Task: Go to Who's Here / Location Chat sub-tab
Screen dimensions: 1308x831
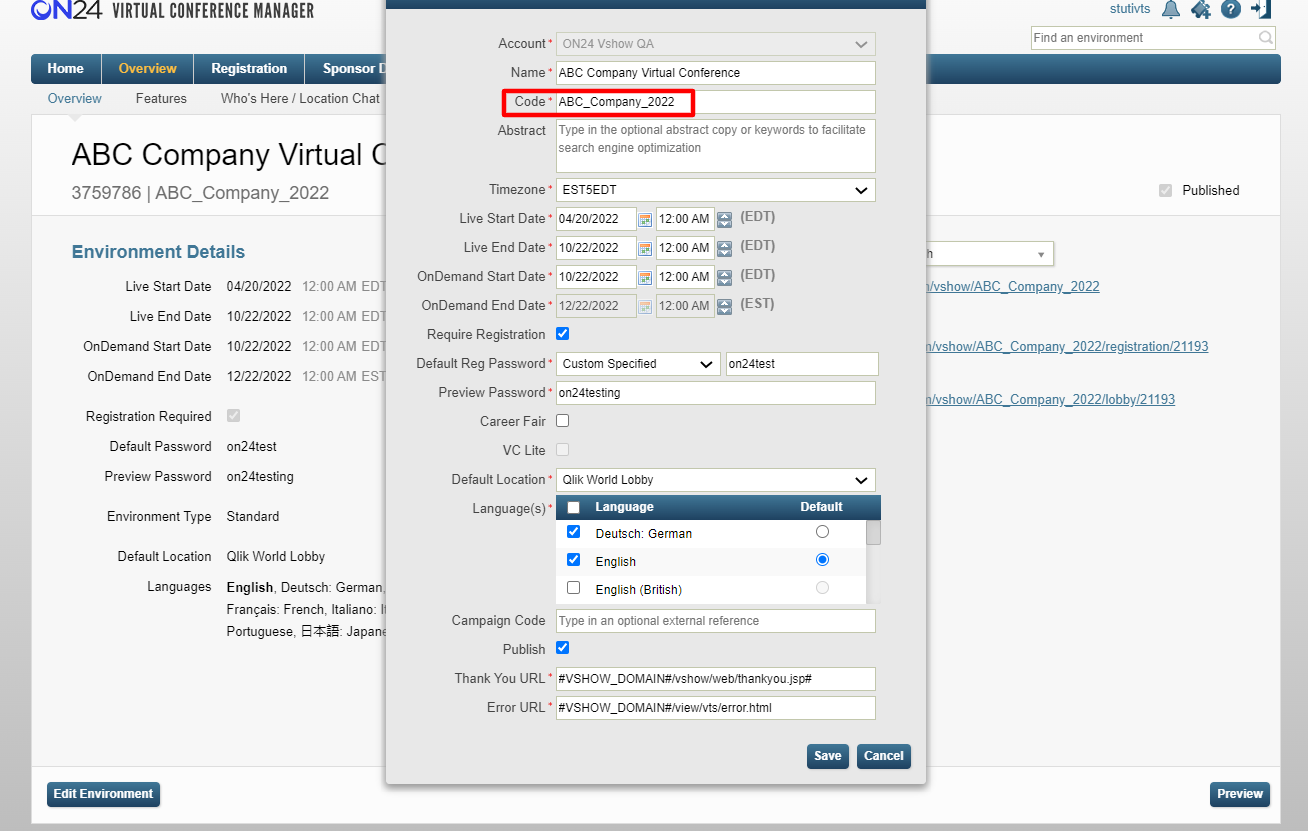Action: pyautogui.click(x=300, y=99)
